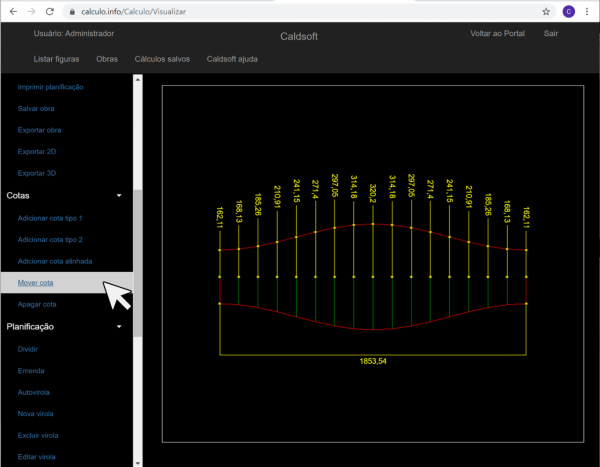Viewport: 600px width, 467px height.
Task: Open the Listar figuras menu
Action: point(57,59)
